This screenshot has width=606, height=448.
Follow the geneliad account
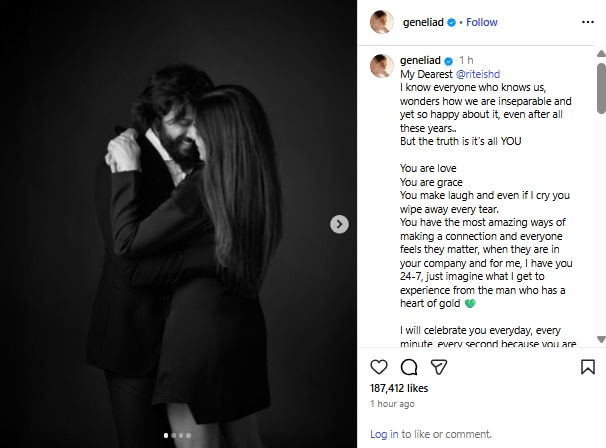click(482, 22)
